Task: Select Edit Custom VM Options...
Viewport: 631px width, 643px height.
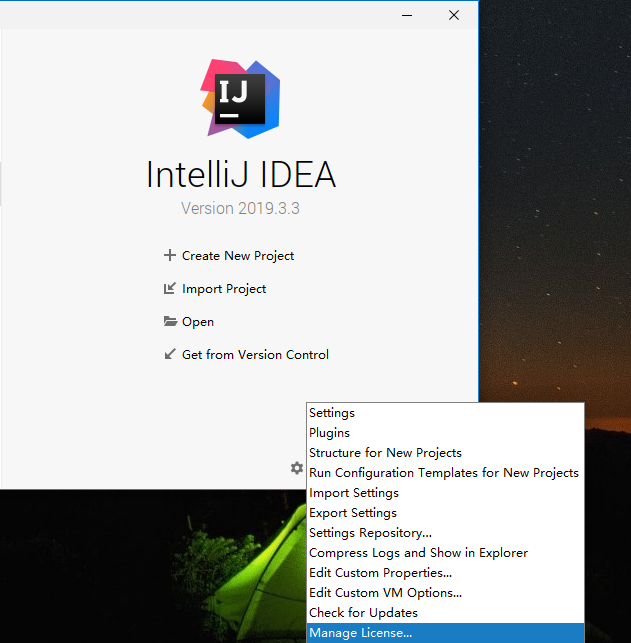Action: tap(445, 593)
